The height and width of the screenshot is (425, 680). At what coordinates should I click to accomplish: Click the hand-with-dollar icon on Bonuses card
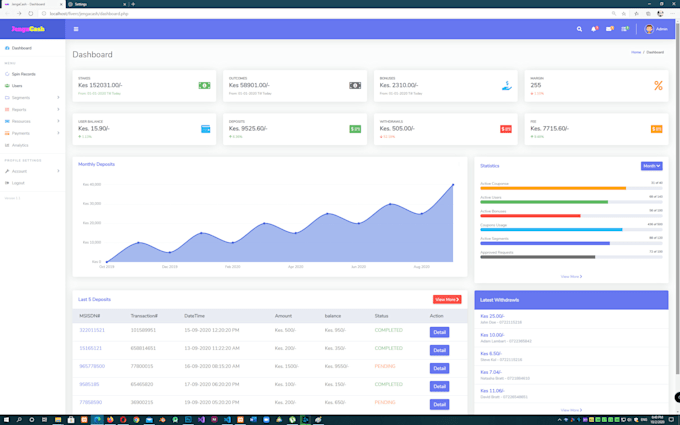pos(507,85)
